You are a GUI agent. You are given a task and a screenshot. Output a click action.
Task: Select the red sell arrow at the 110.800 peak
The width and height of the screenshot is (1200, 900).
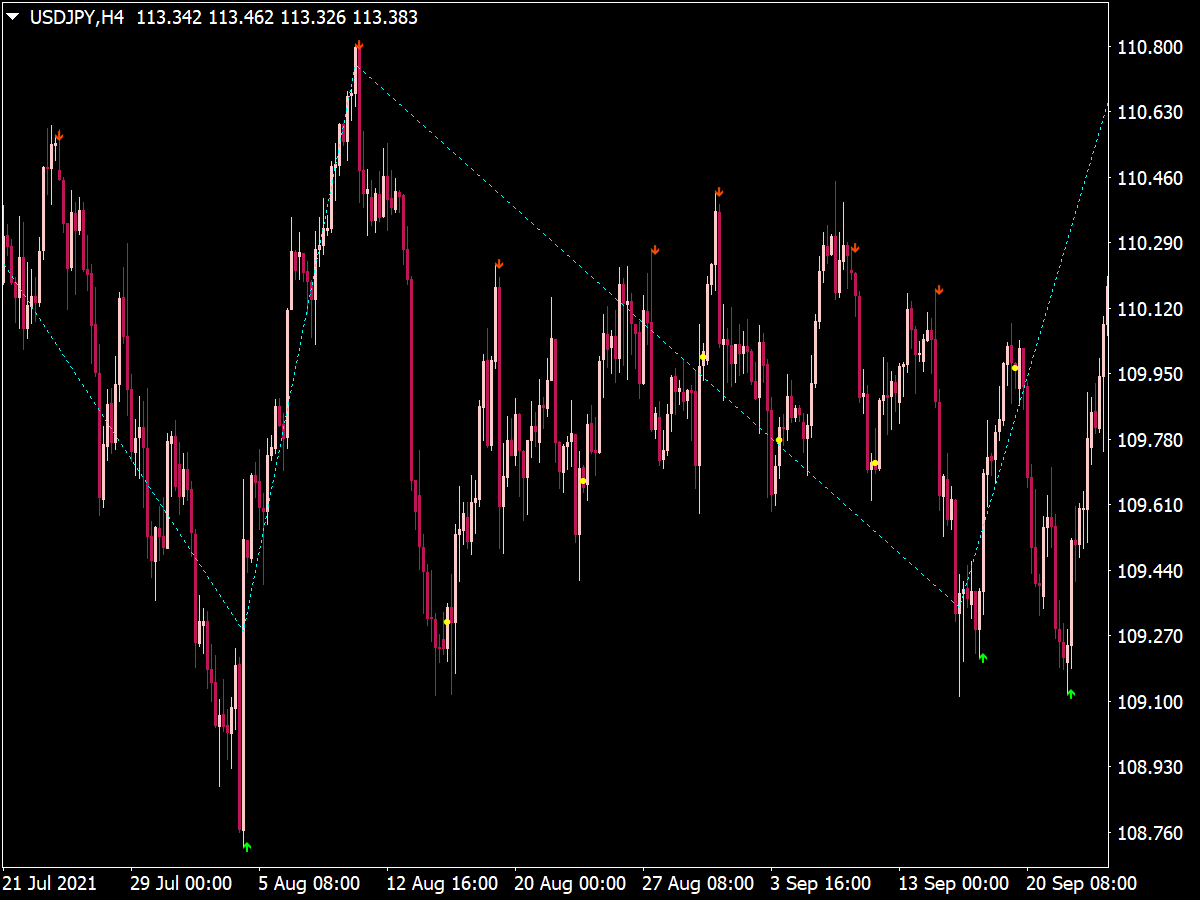click(x=359, y=46)
